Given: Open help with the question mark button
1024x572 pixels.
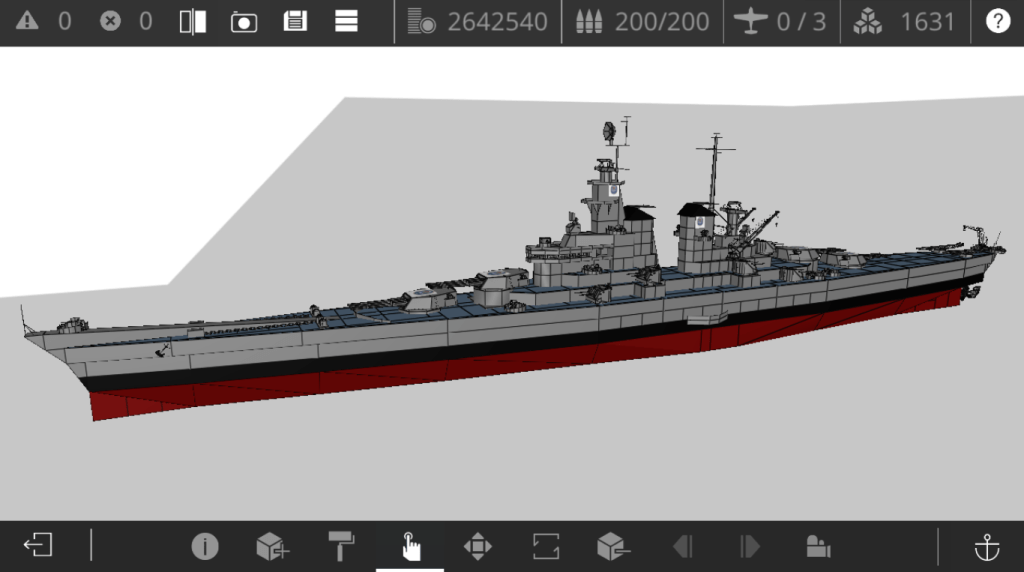Looking at the screenshot, I should pos(997,22).
